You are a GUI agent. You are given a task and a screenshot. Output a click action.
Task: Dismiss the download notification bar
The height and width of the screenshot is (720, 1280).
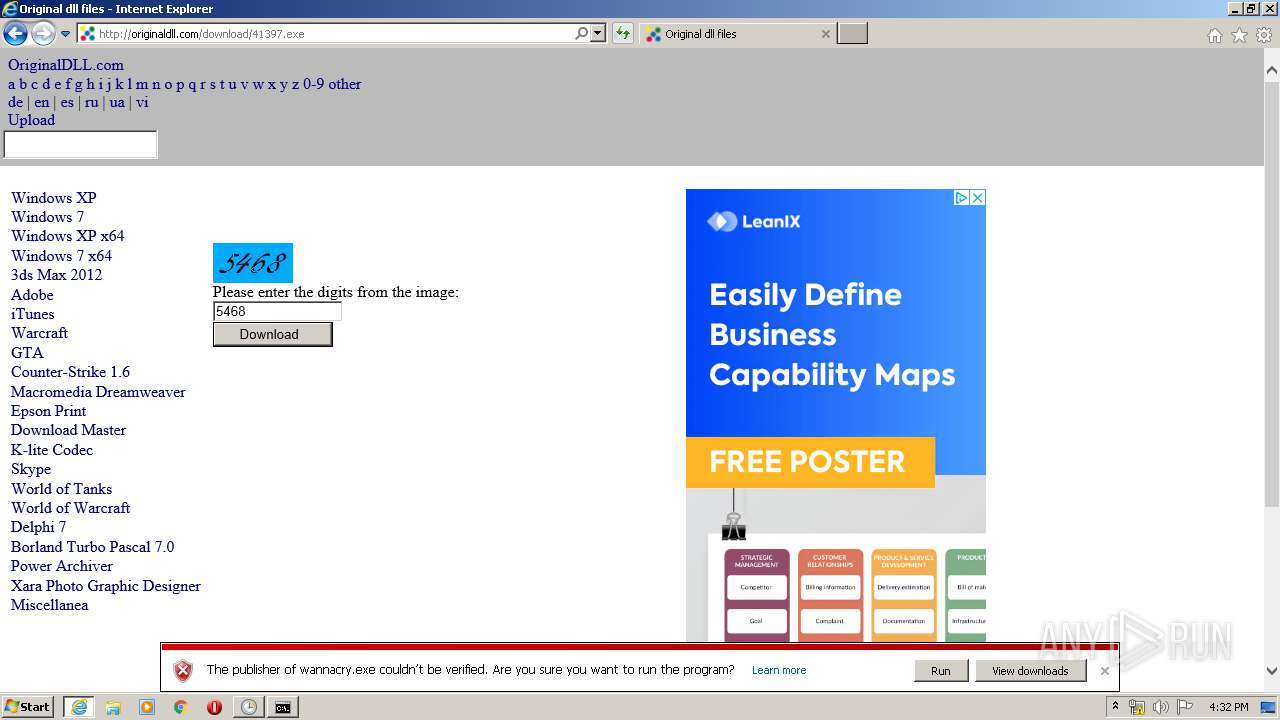(x=1104, y=671)
